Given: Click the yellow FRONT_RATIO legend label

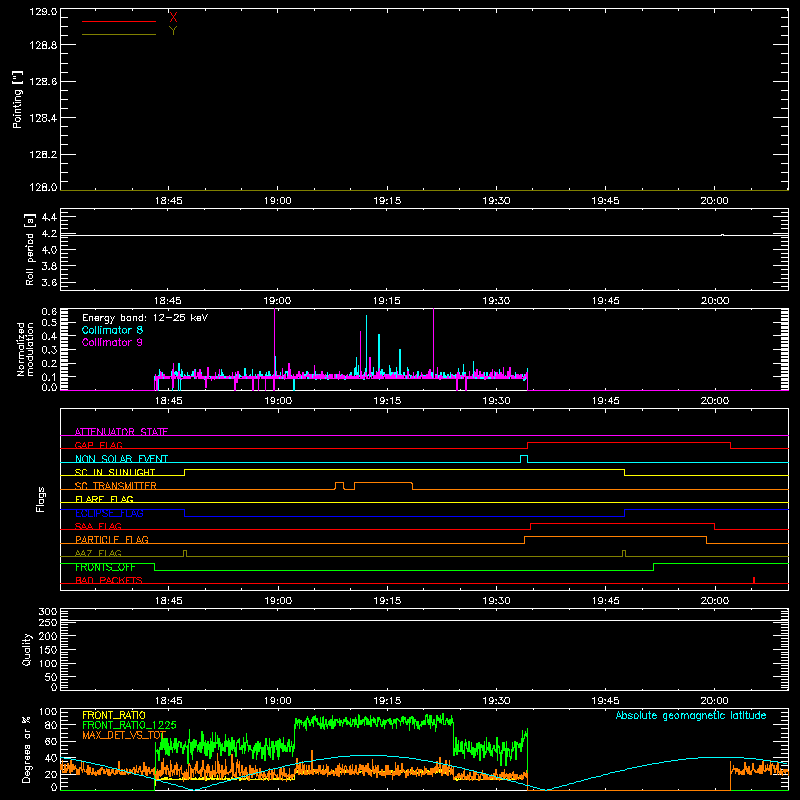Looking at the screenshot, I should tap(114, 715).
